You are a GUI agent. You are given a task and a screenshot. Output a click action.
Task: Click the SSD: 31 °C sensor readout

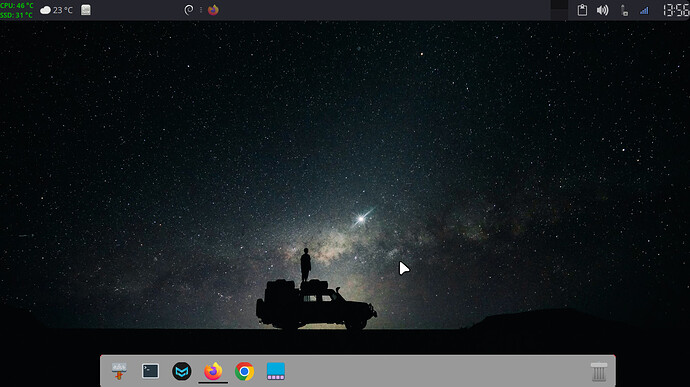pos(16,15)
